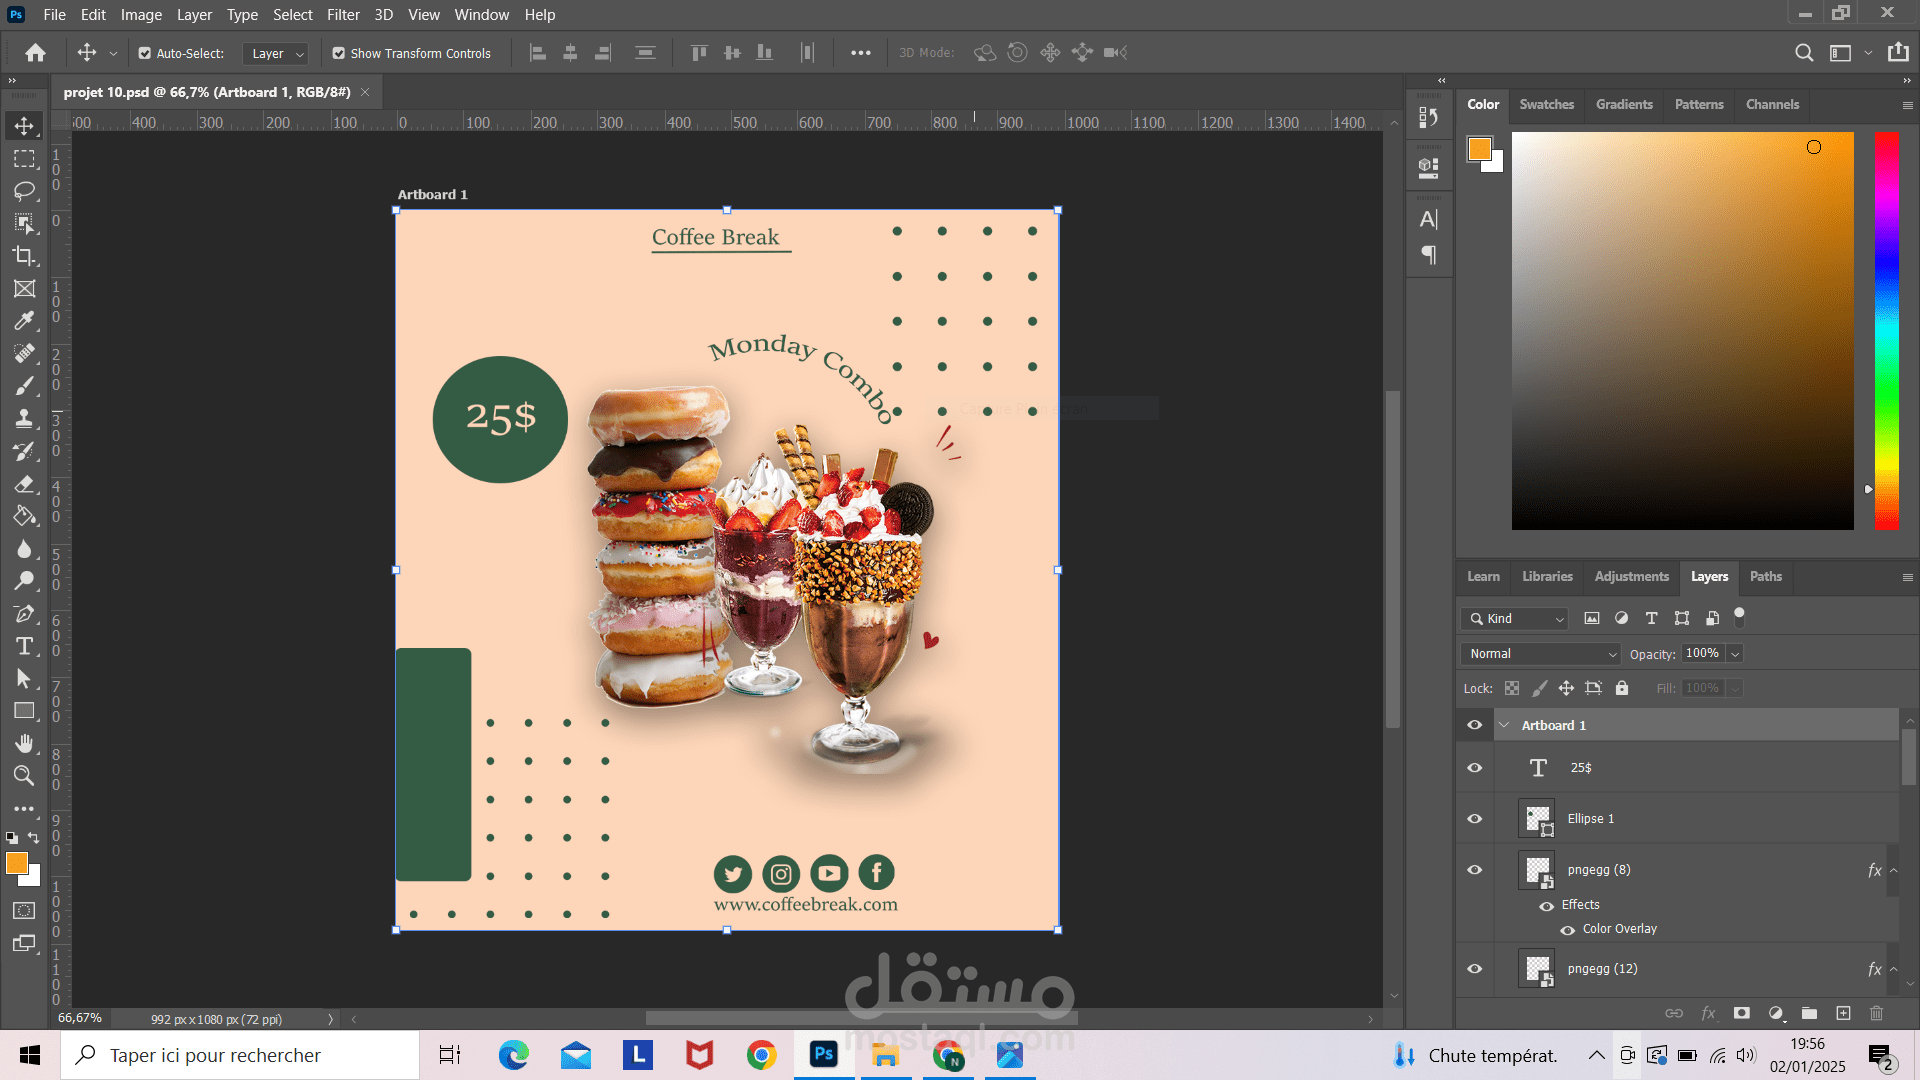Open Photoshop from the Windows taskbar
Viewport: 1920px width, 1080px height.
824,1054
